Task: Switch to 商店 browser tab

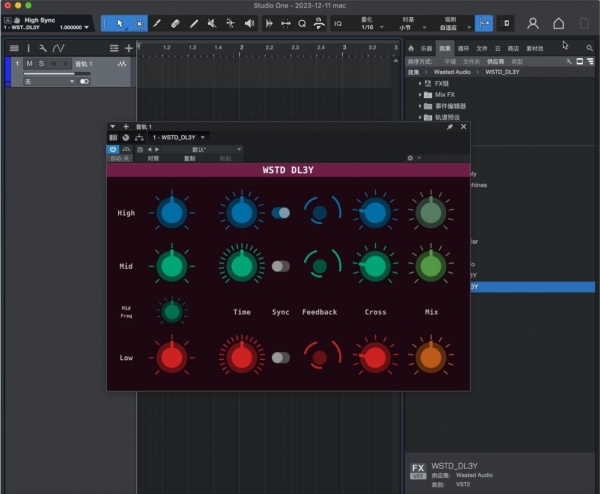Action: [513, 48]
